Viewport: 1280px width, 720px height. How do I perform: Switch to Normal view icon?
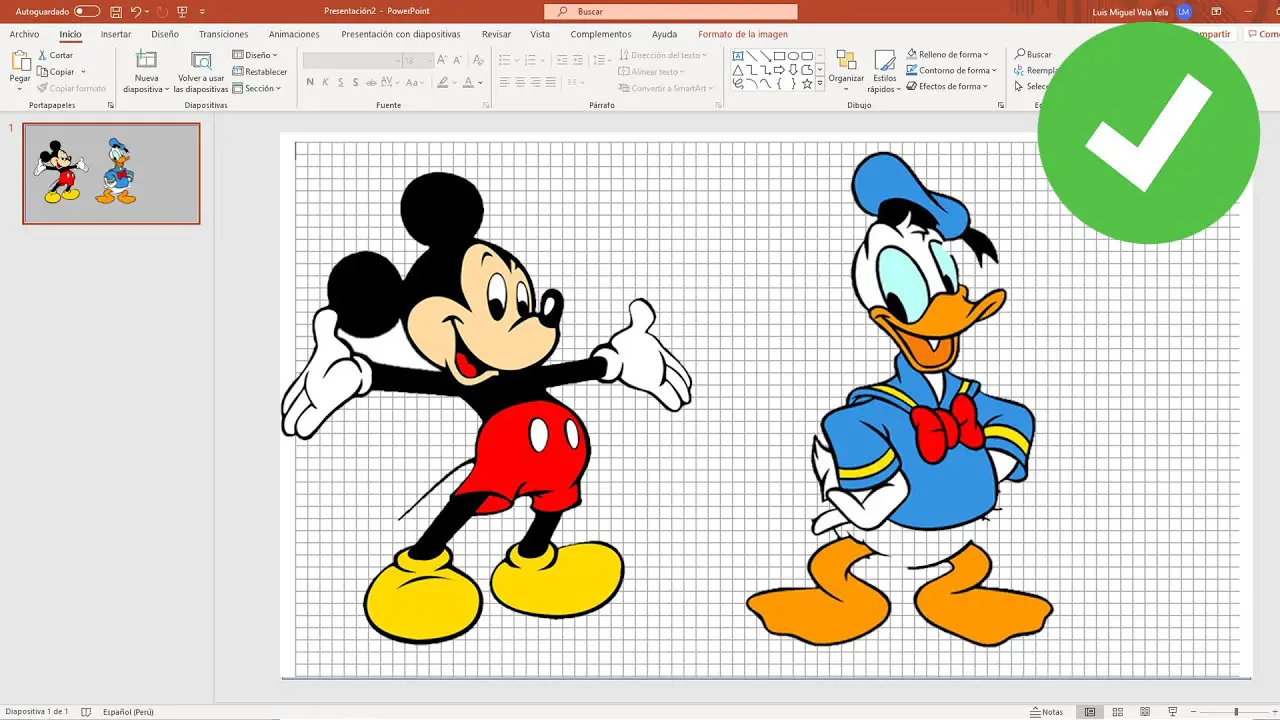[1090, 712]
